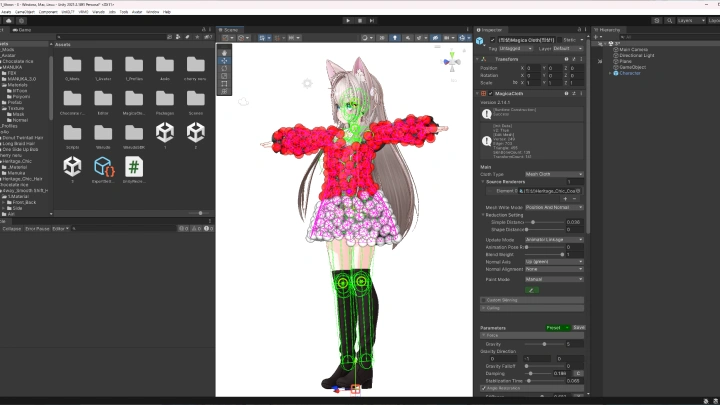Select the Move tool in the Scene overlay

click(224, 61)
